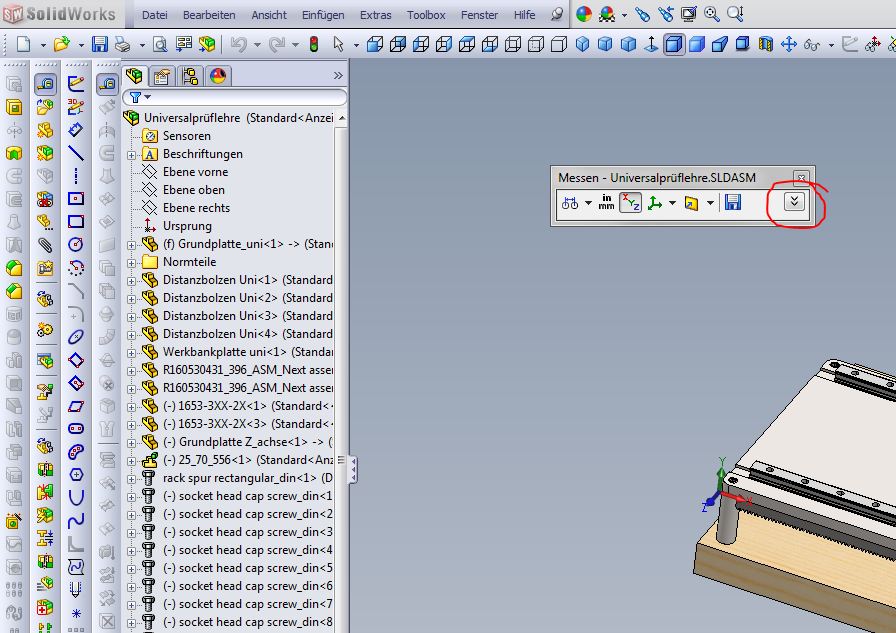Screen dimensions: 896x633
Task: Open the dropdown arrow beside the Select cursor
Action: (x=356, y=44)
